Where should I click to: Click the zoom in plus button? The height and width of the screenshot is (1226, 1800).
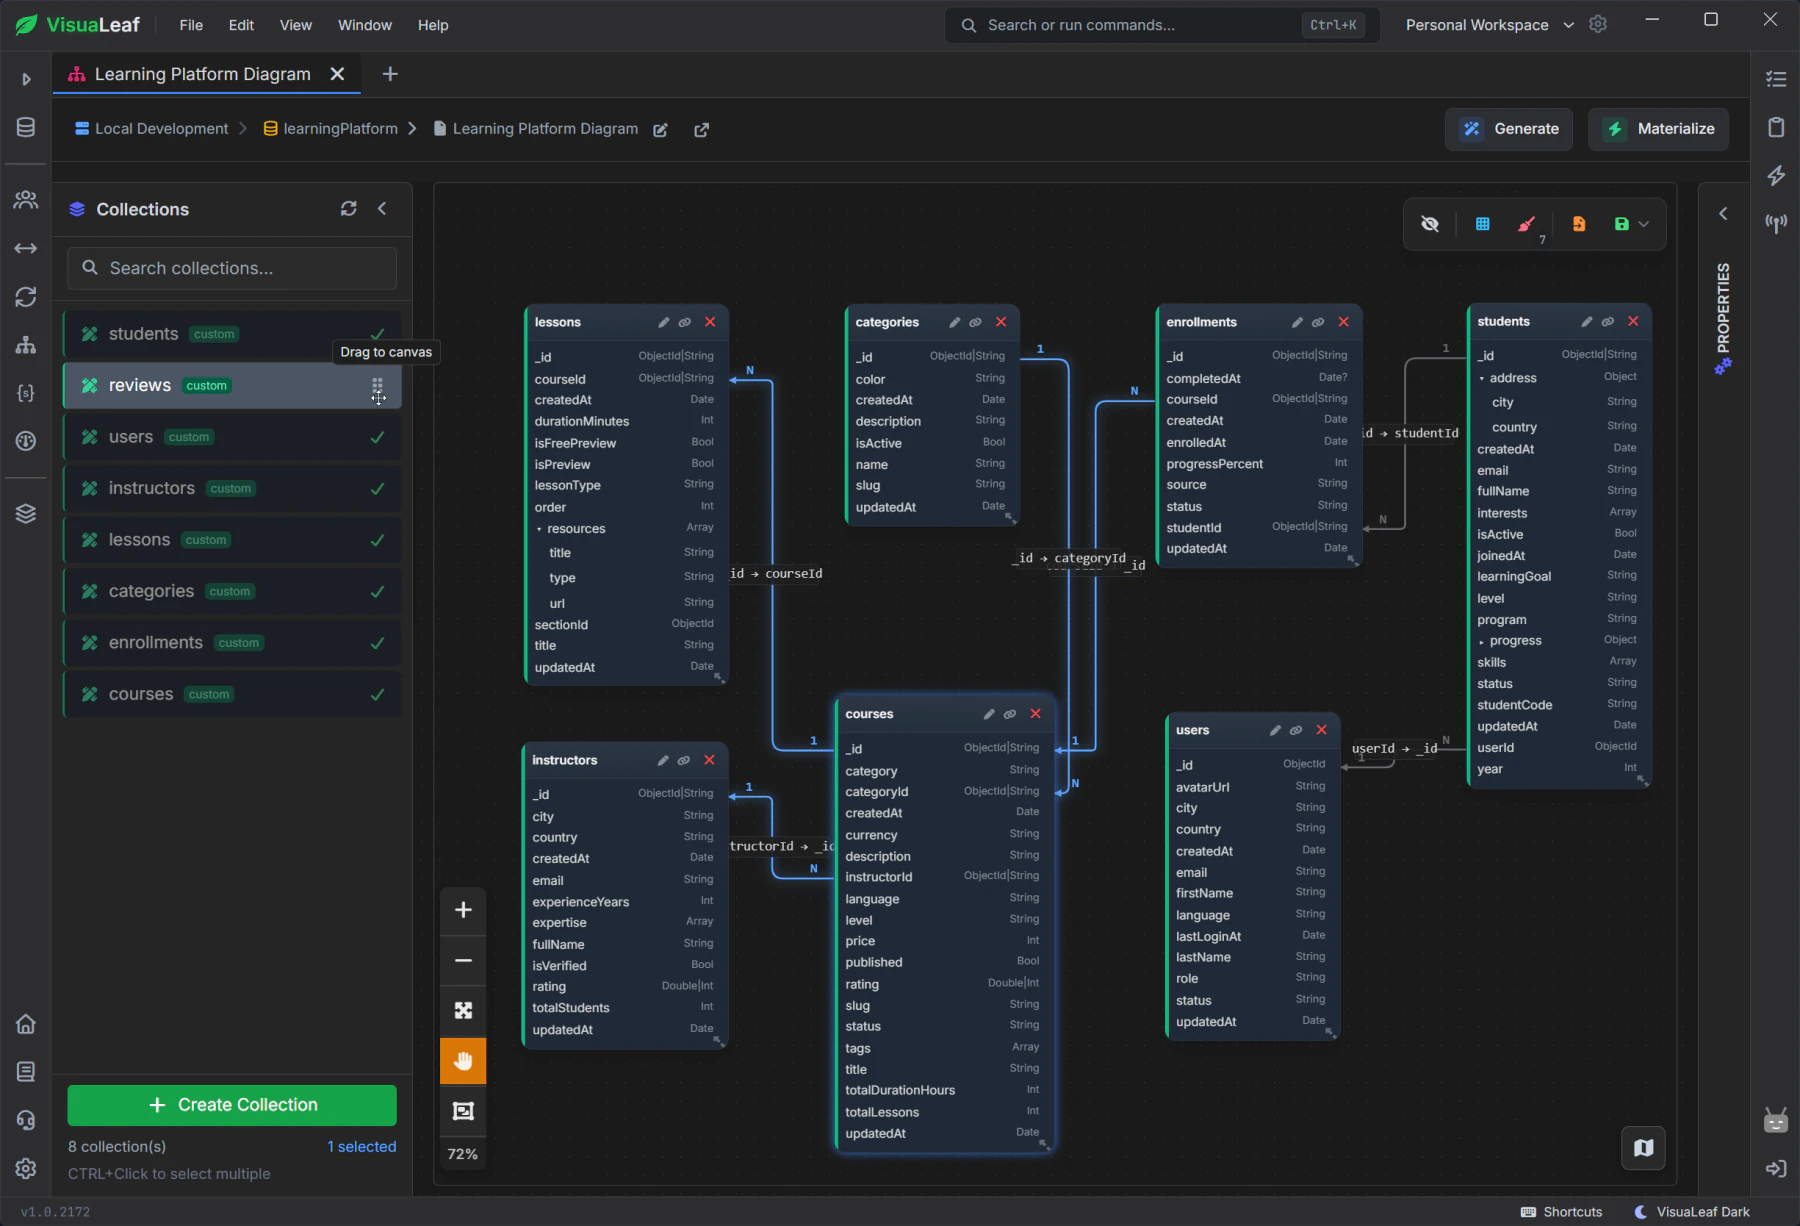coord(463,910)
